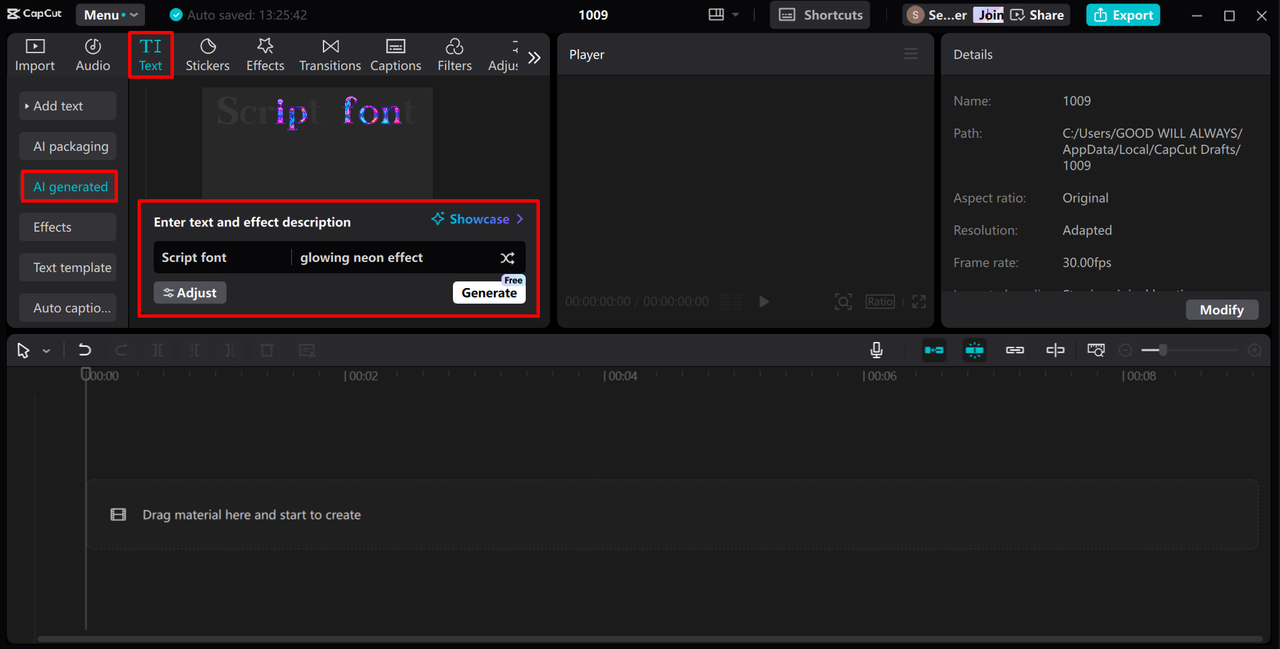Zoom out the timeline with minus icon
1280x649 pixels.
(1126, 350)
